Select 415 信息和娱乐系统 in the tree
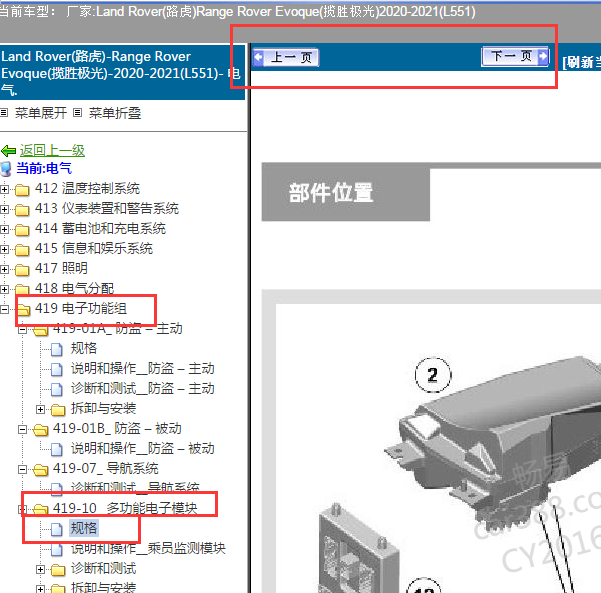 [x=94, y=248]
